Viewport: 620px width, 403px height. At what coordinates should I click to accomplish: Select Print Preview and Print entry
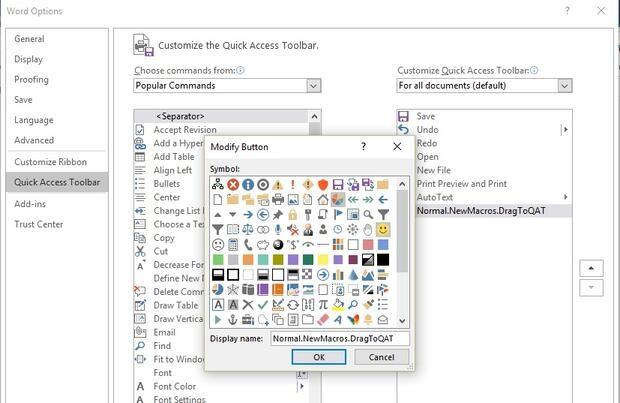(x=484, y=184)
